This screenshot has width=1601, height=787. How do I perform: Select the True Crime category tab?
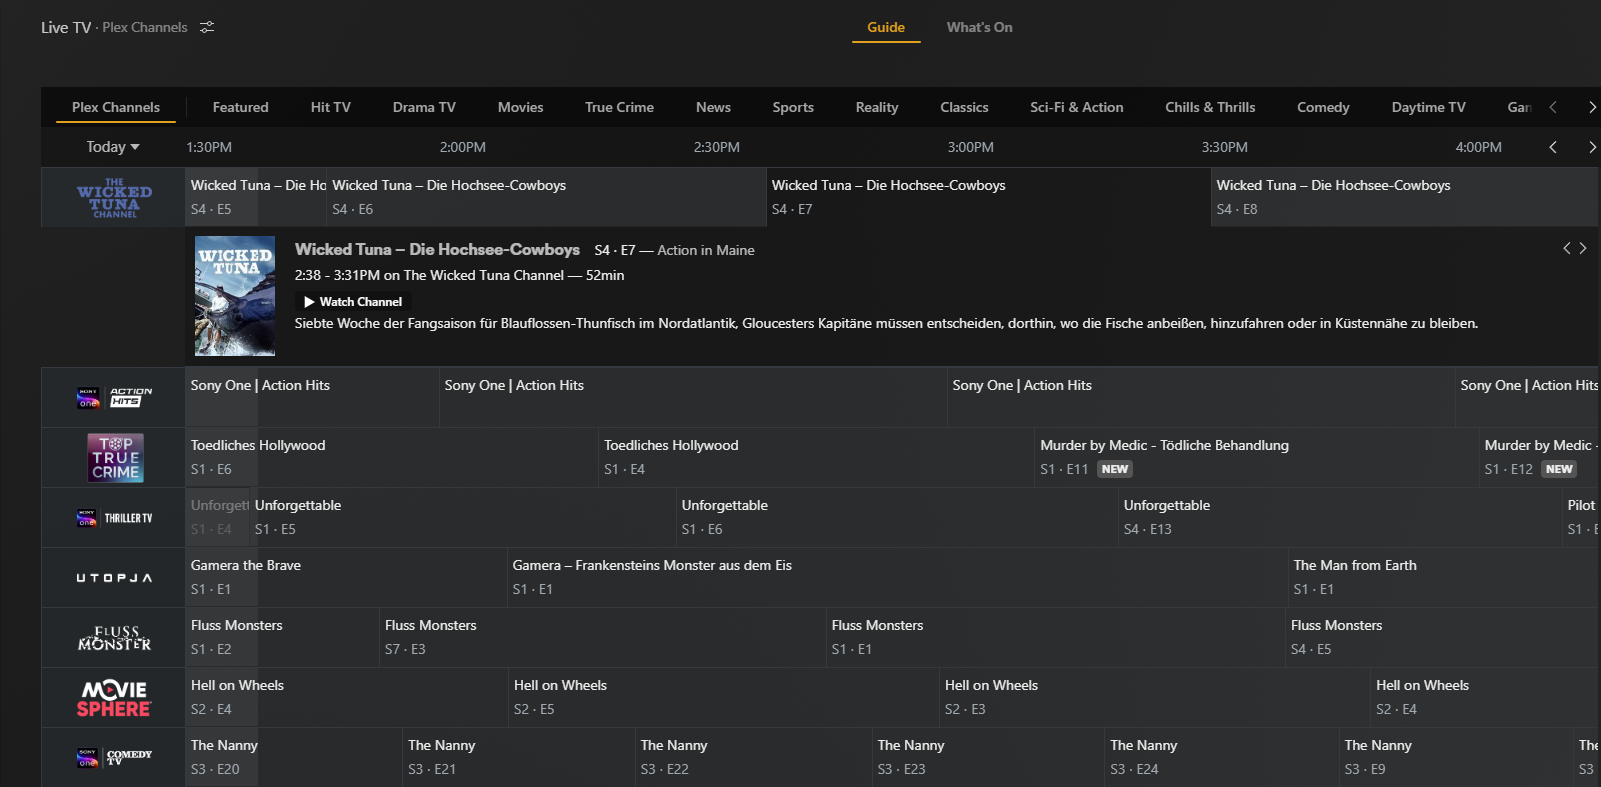coord(620,107)
